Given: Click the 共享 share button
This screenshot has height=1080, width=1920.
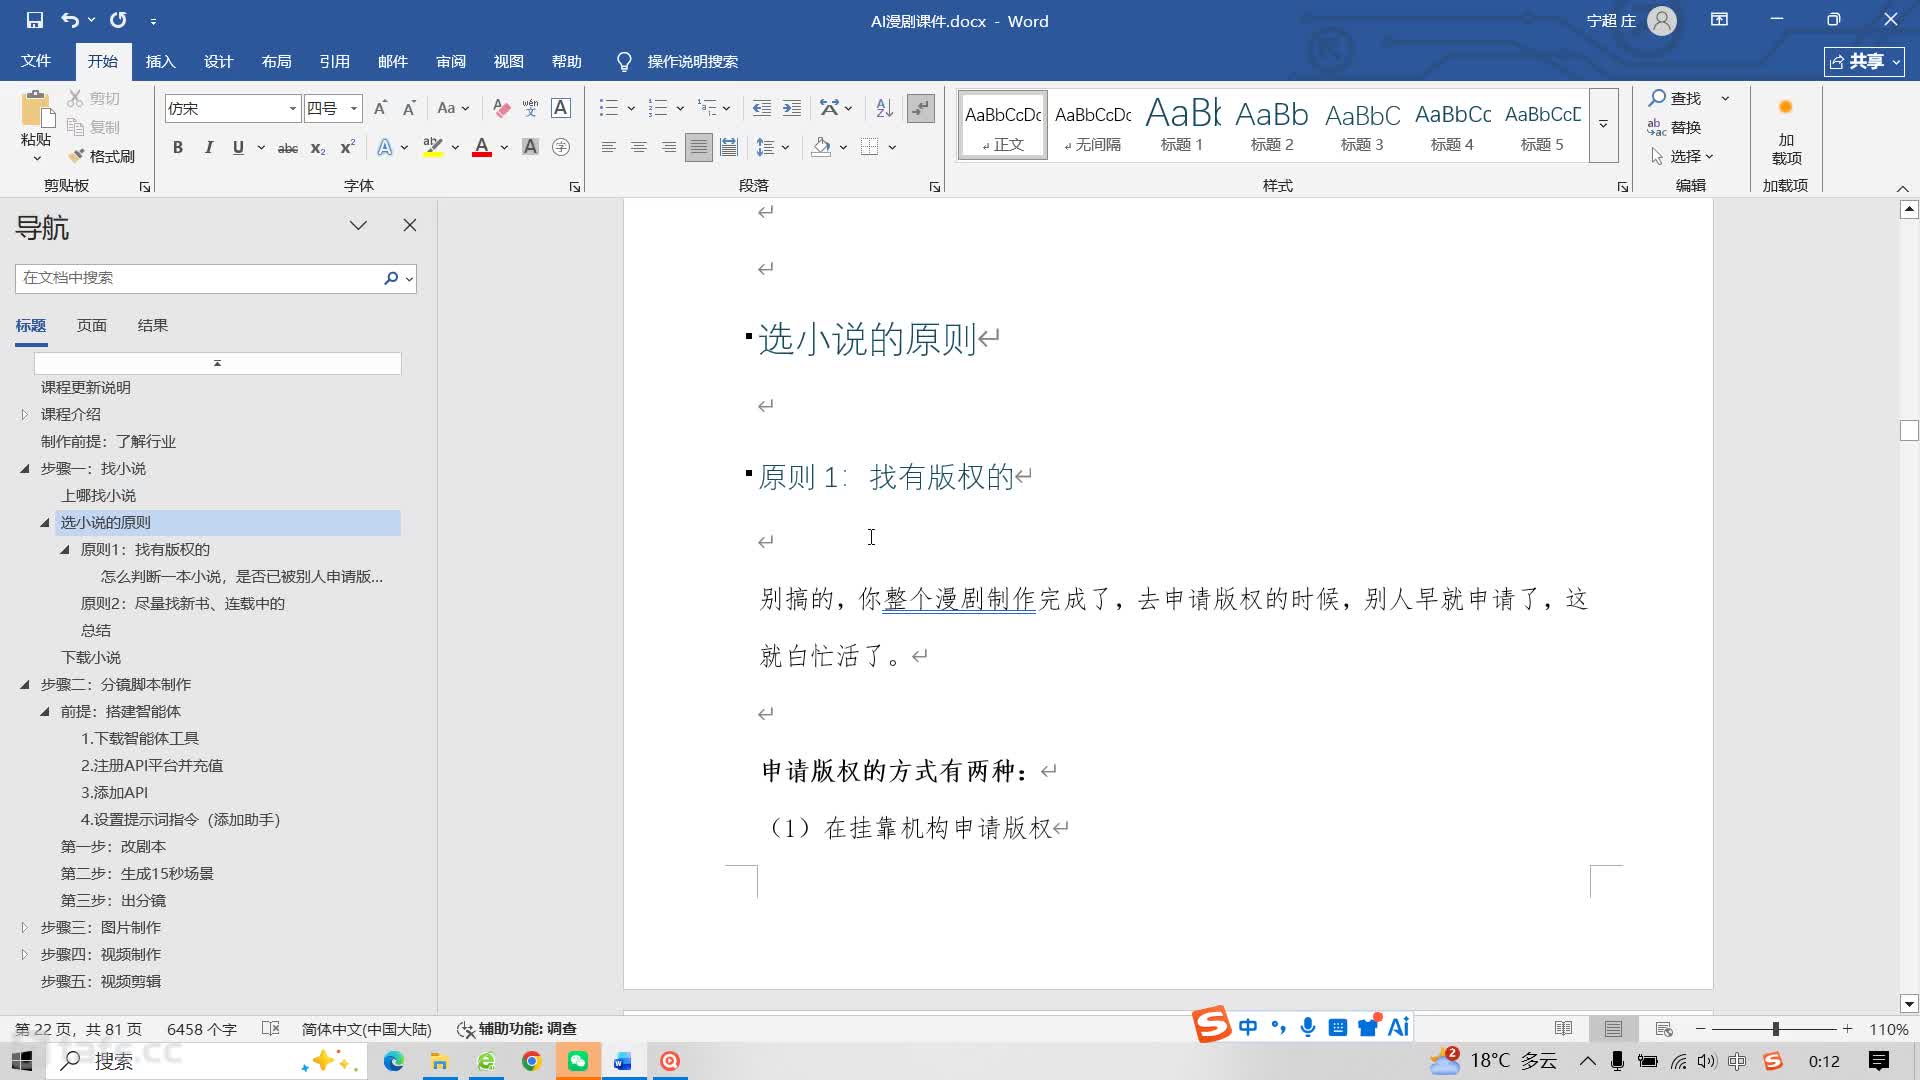Looking at the screenshot, I should 1864,62.
